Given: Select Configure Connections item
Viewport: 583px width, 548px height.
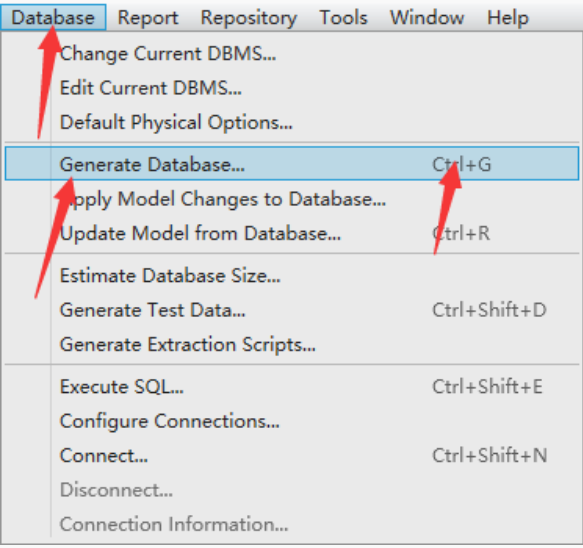Looking at the screenshot, I should tap(292, 421).
